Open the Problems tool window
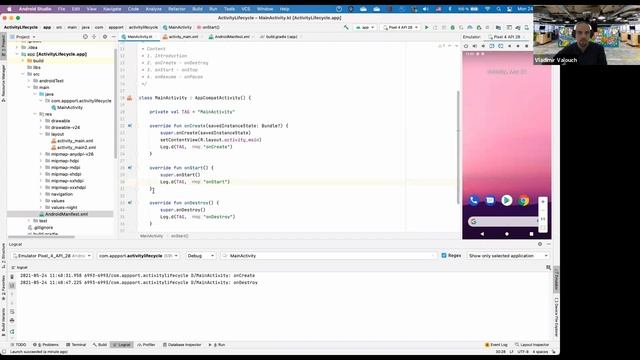Image resolution: width=640 pixels, height=360 pixels. point(46,345)
